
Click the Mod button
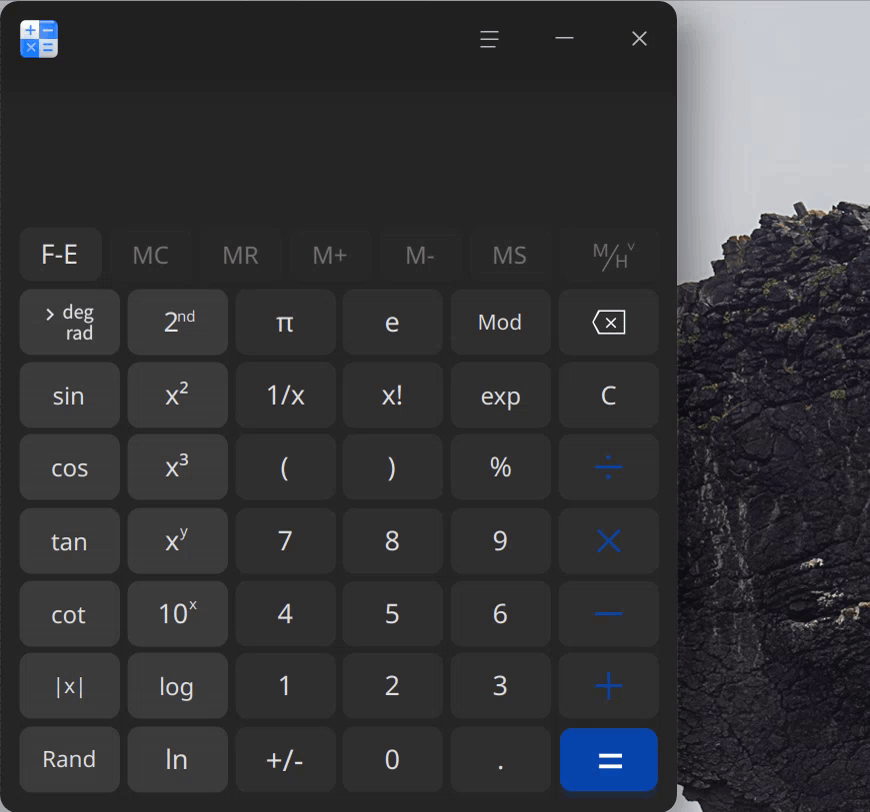pos(500,322)
